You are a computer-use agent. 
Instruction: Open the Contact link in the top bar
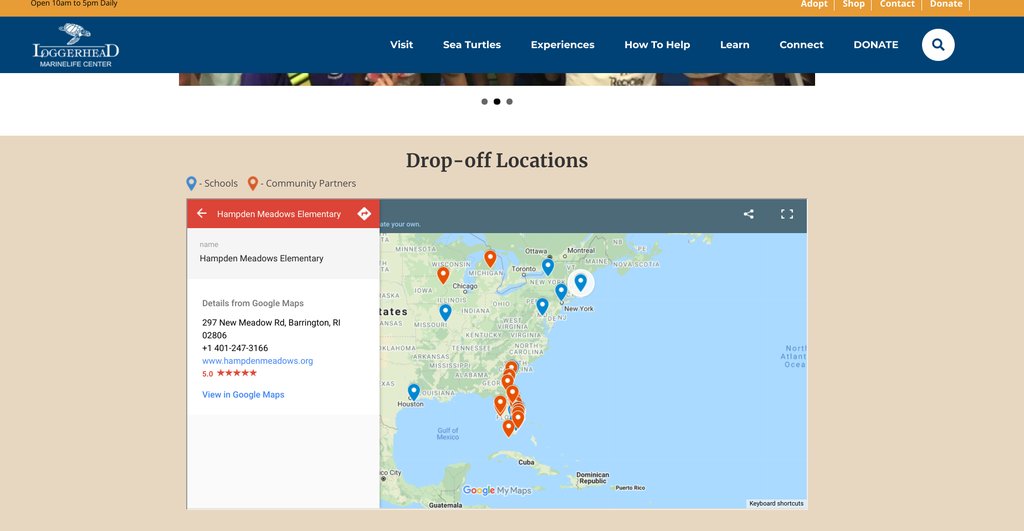[x=897, y=4]
